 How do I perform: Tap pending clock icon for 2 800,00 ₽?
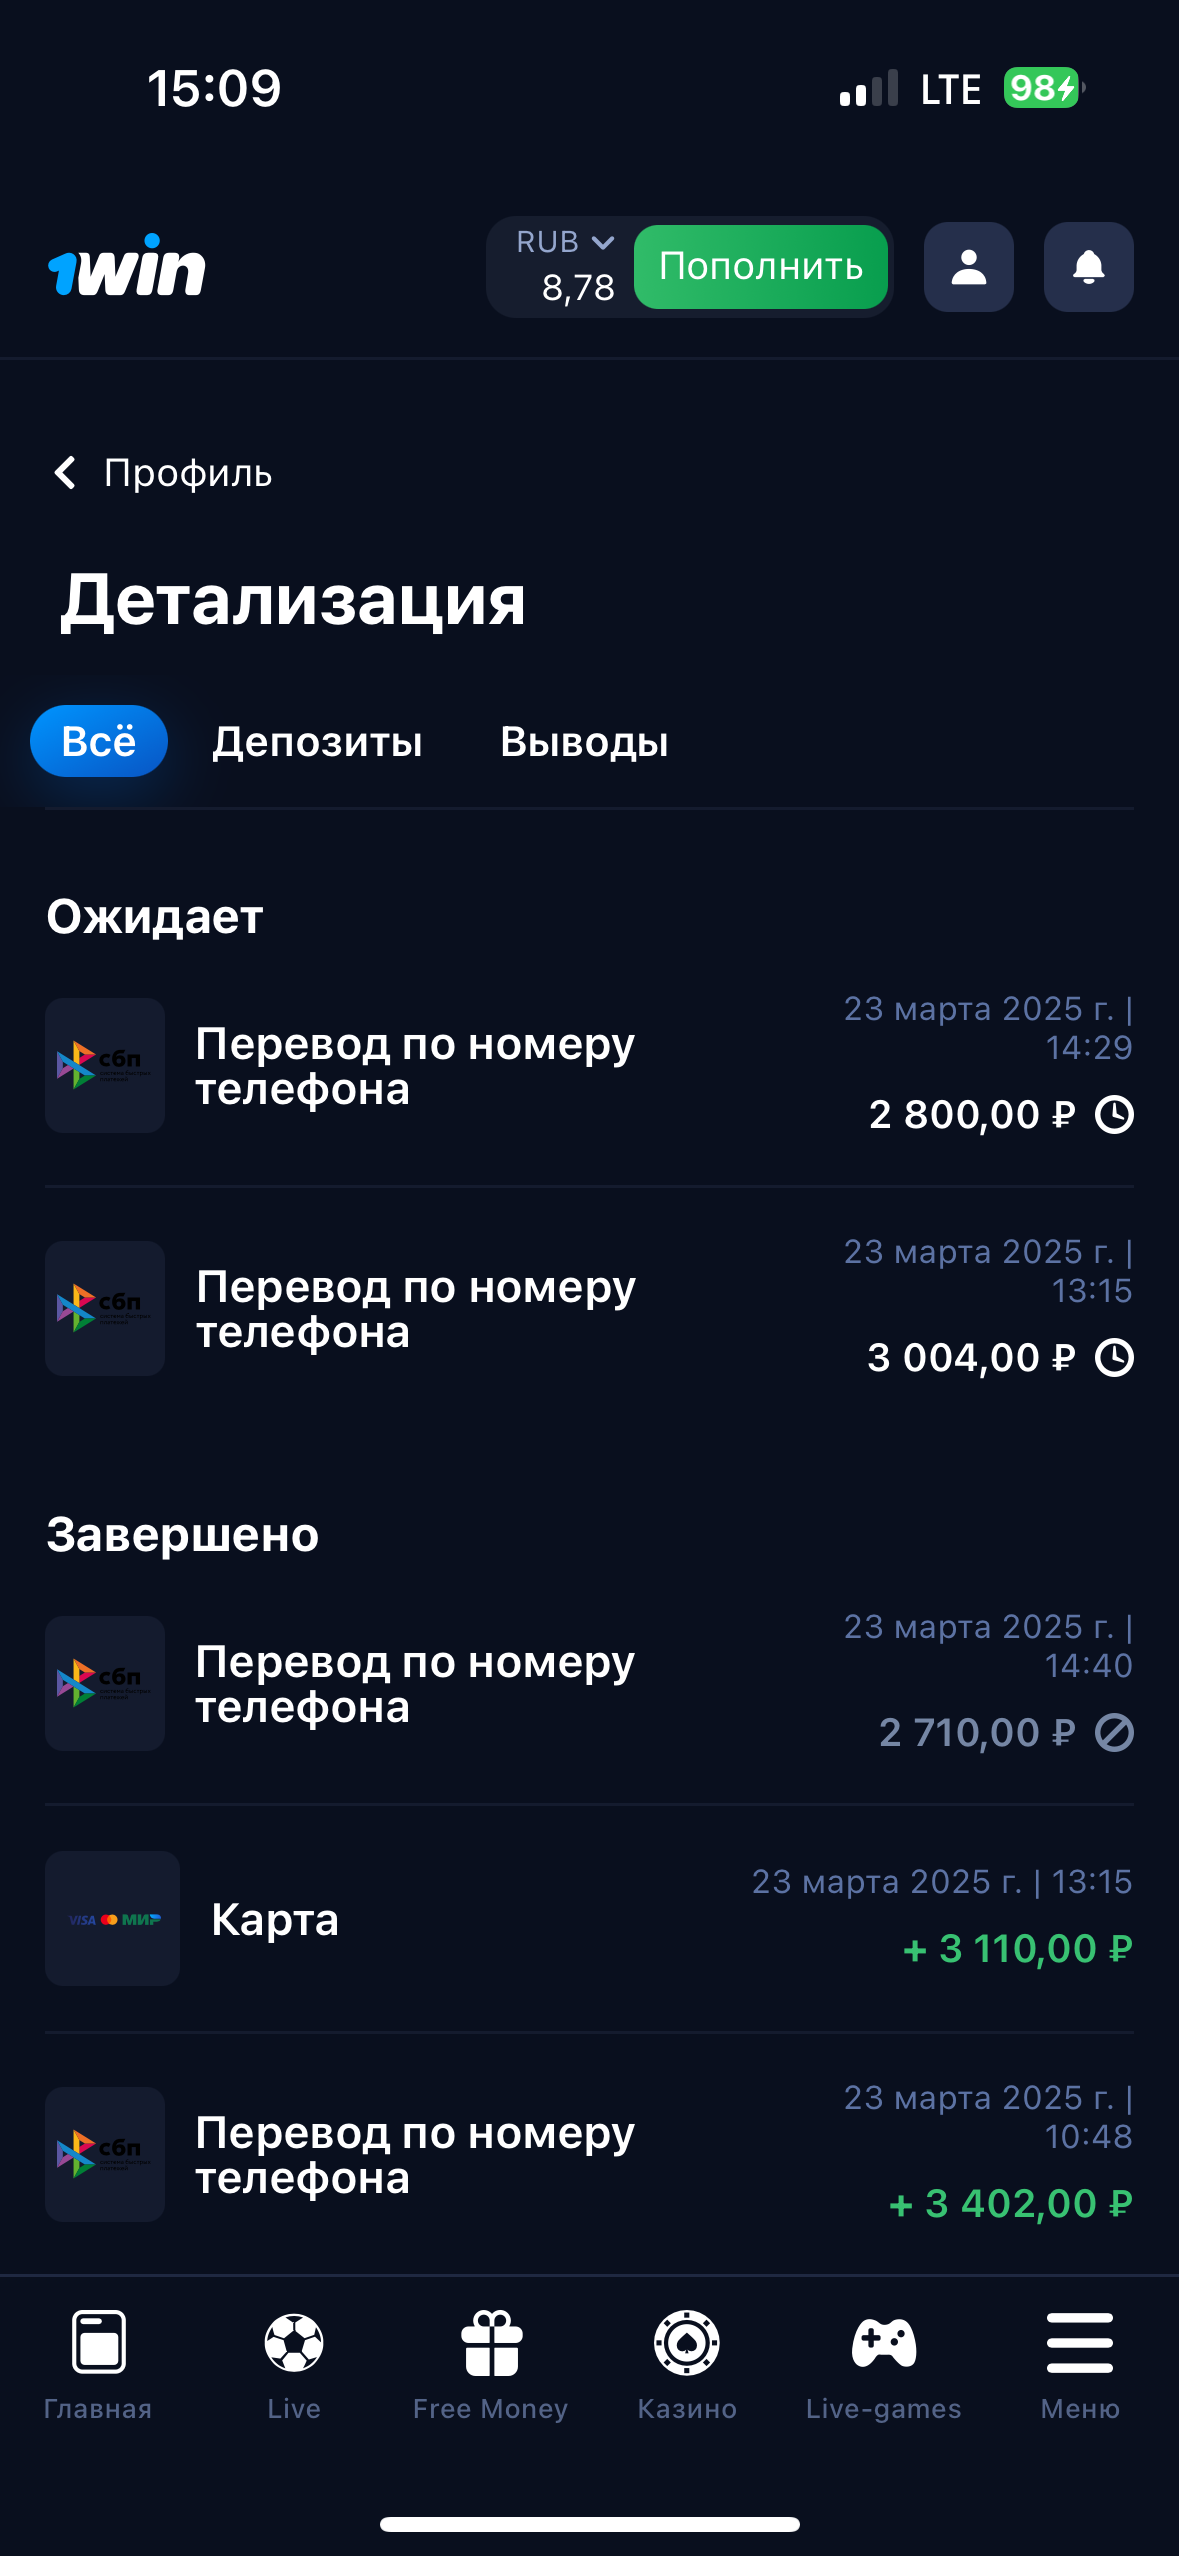(1114, 1115)
